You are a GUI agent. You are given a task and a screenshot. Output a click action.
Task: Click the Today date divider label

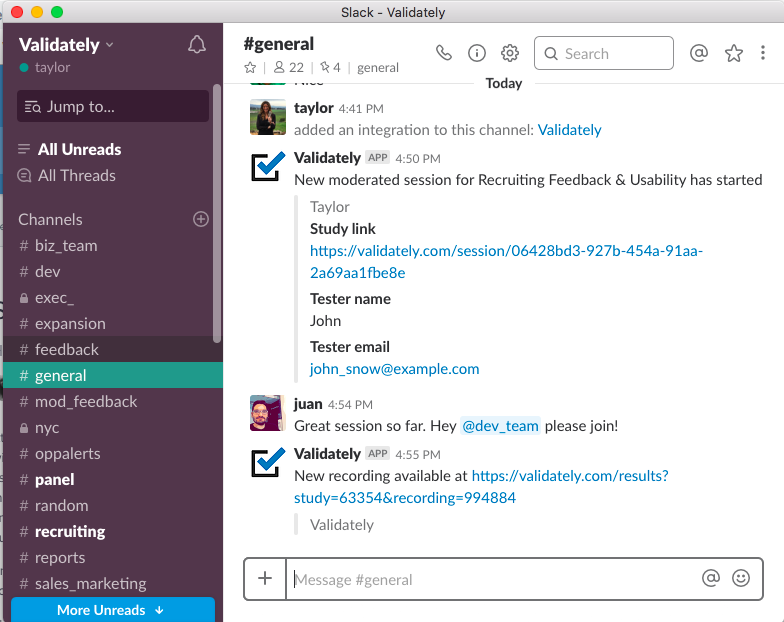pyautogui.click(x=504, y=83)
